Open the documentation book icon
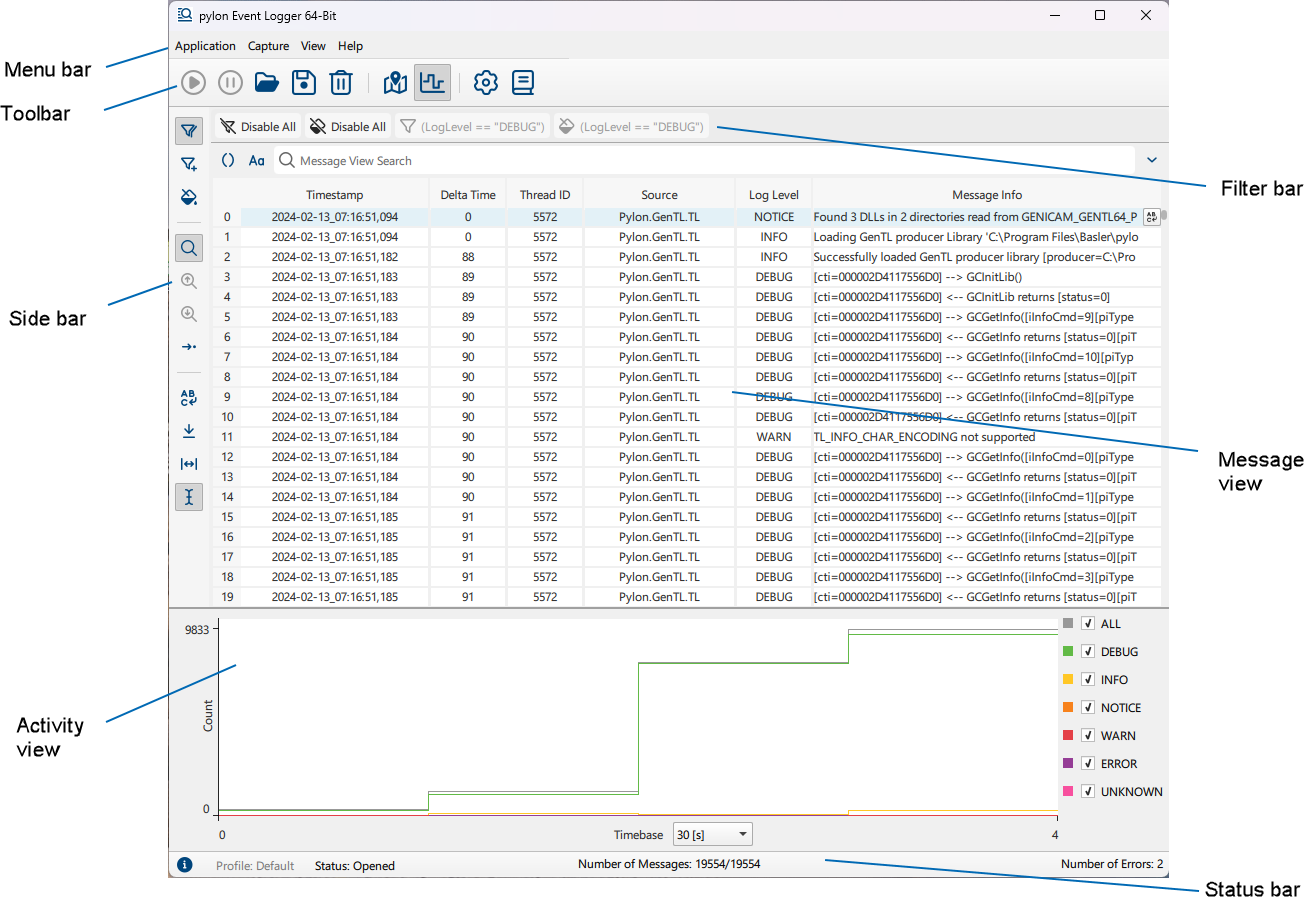The image size is (1310, 900). coord(523,83)
